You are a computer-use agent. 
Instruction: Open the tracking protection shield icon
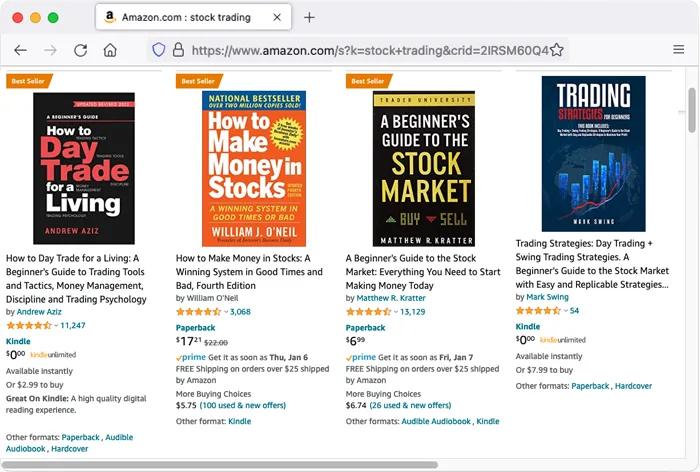pos(158,50)
